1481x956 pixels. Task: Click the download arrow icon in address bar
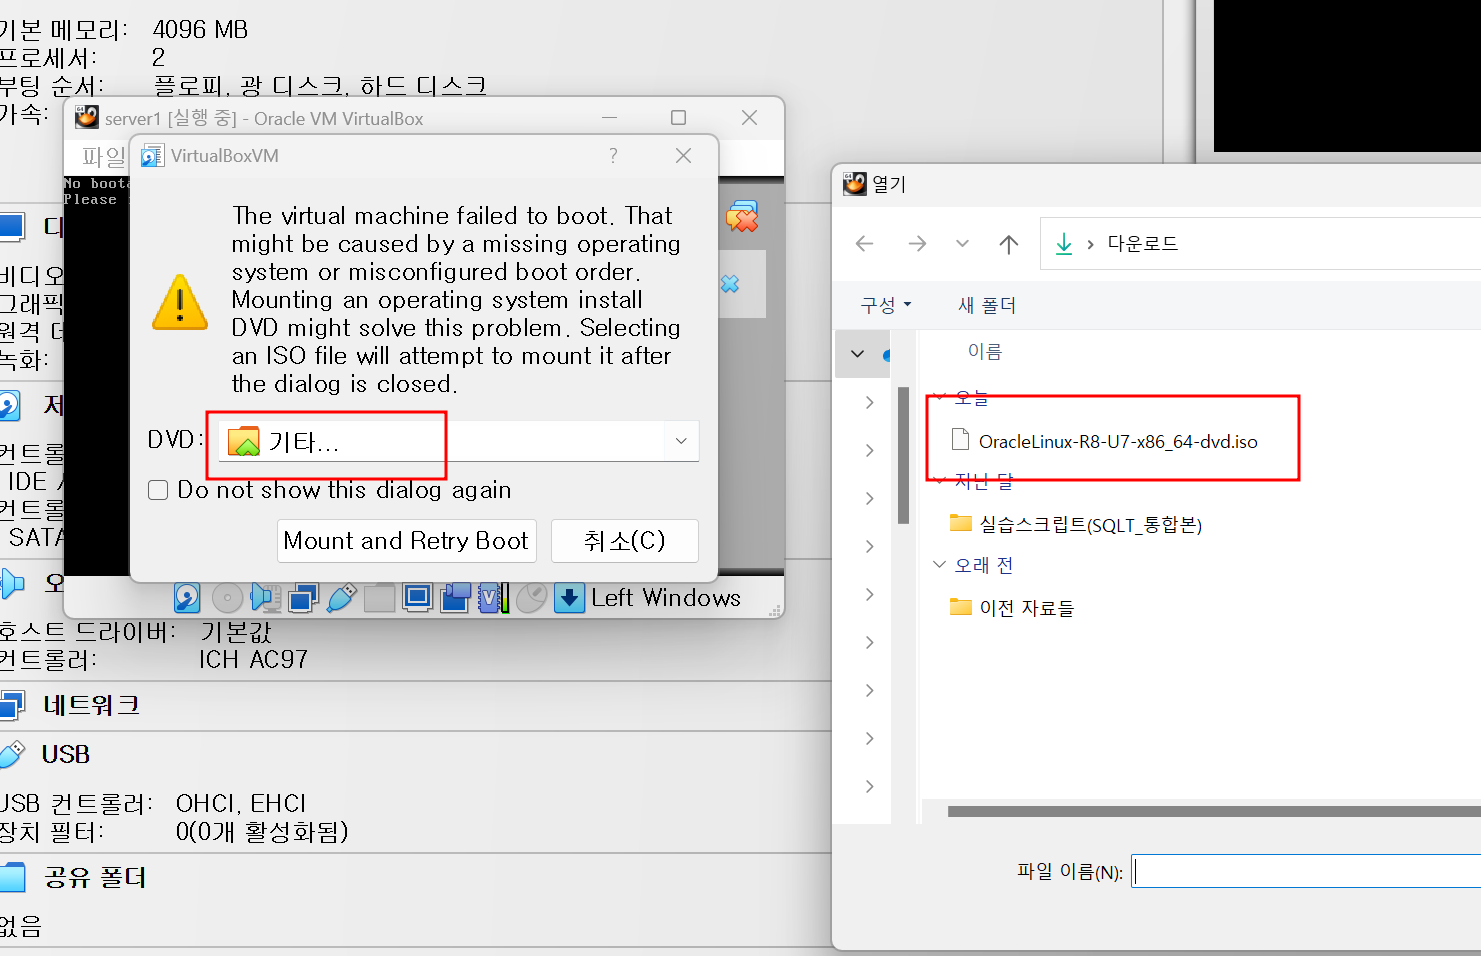point(1064,243)
